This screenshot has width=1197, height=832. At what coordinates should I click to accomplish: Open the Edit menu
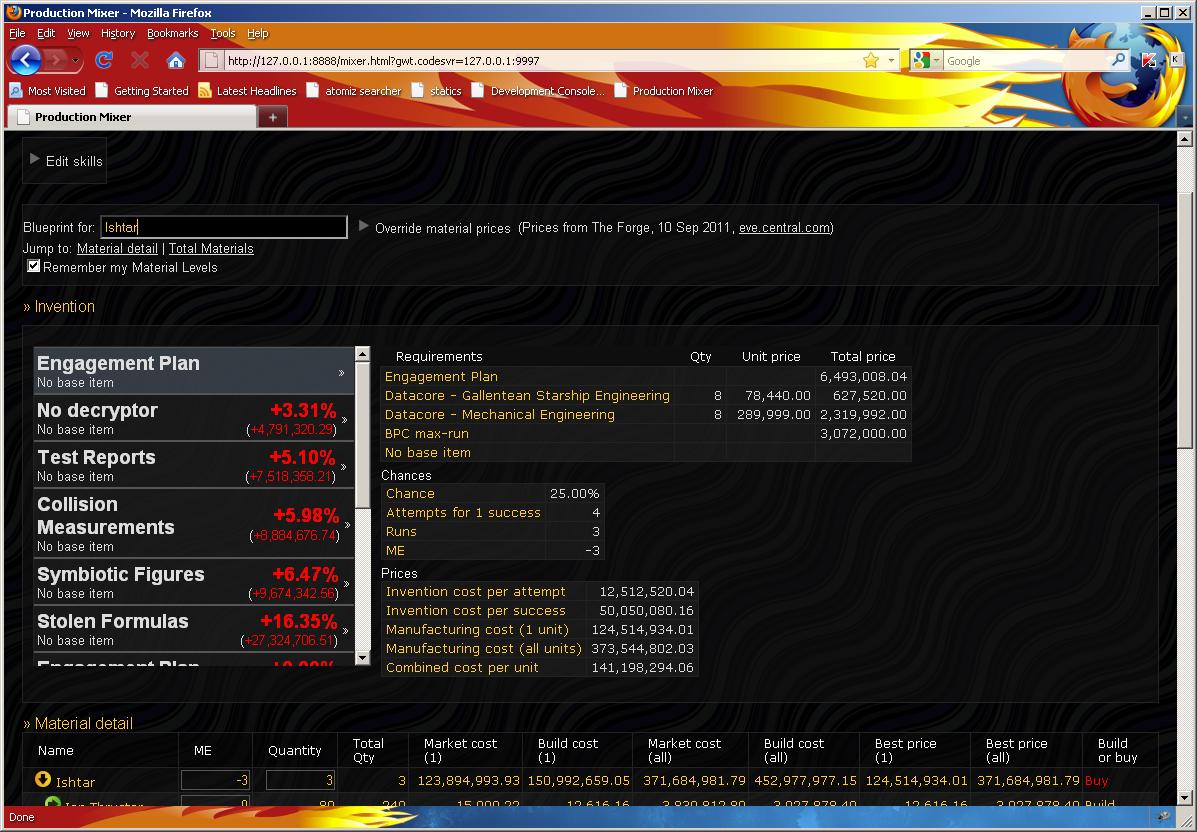click(46, 33)
